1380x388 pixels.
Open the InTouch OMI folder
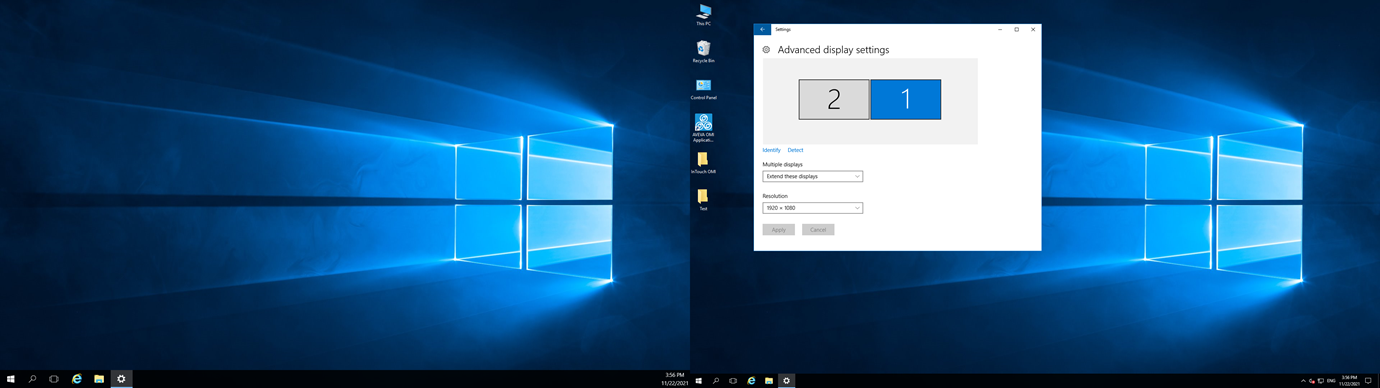tap(703, 163)
